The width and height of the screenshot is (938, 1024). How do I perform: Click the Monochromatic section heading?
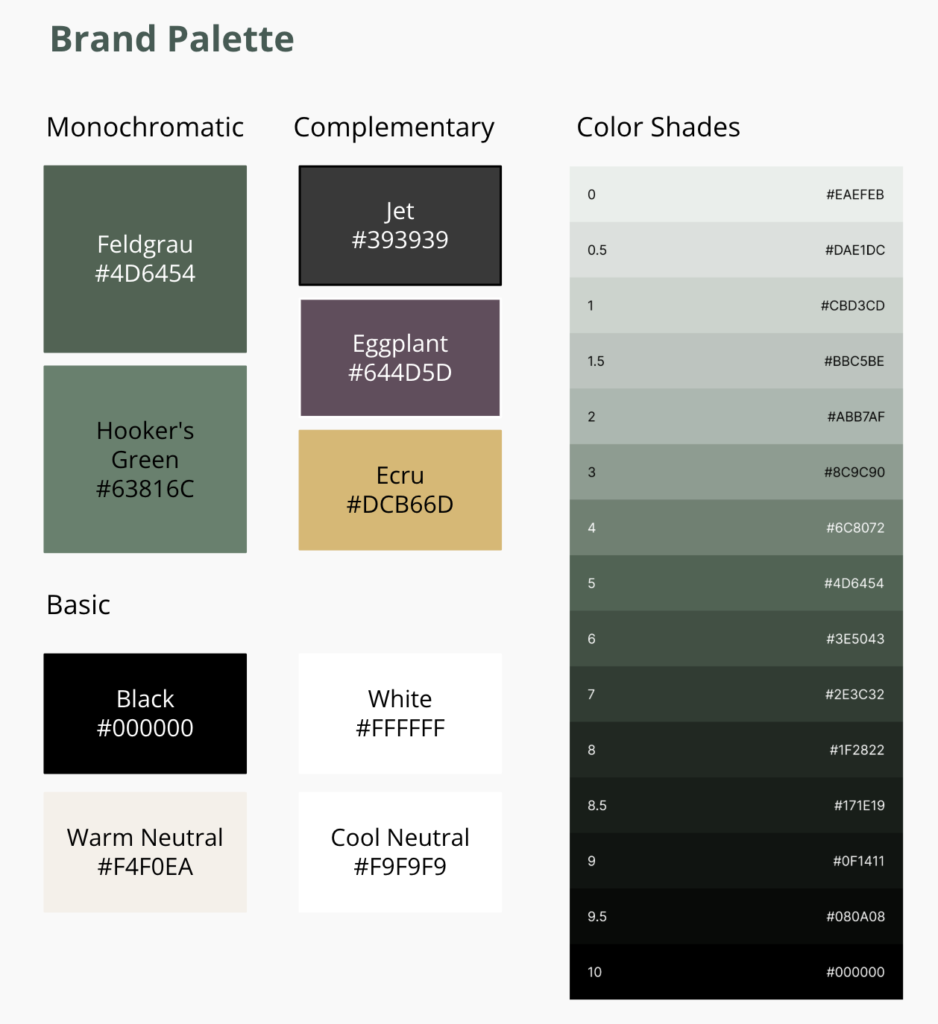point(145,128)
